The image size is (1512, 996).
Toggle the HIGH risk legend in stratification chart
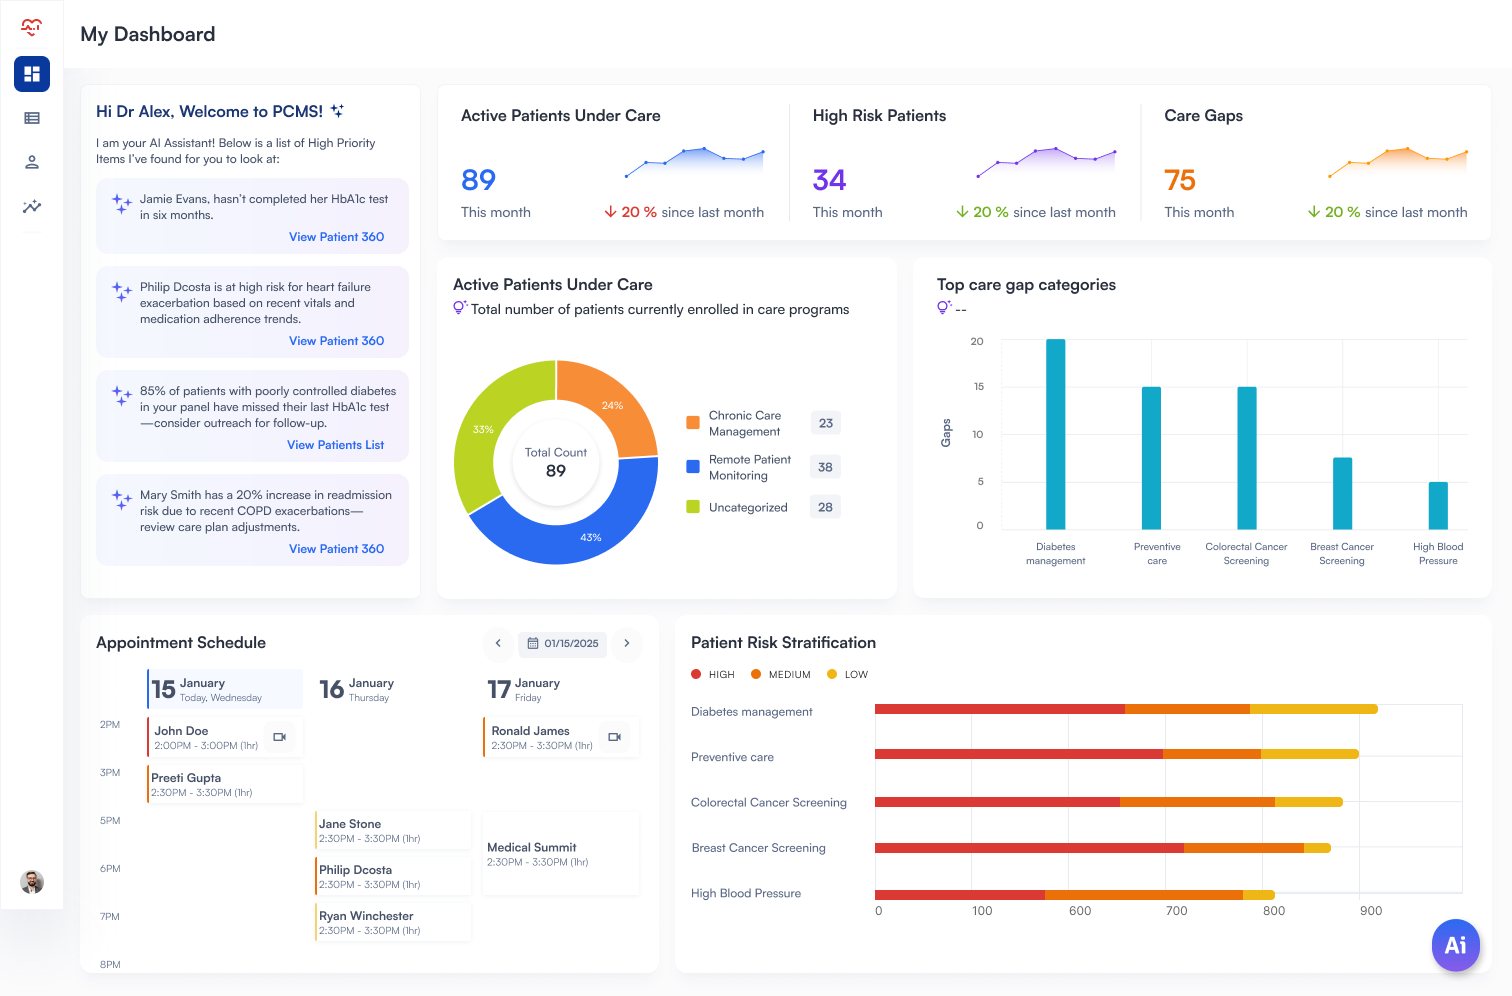(712, 674)
